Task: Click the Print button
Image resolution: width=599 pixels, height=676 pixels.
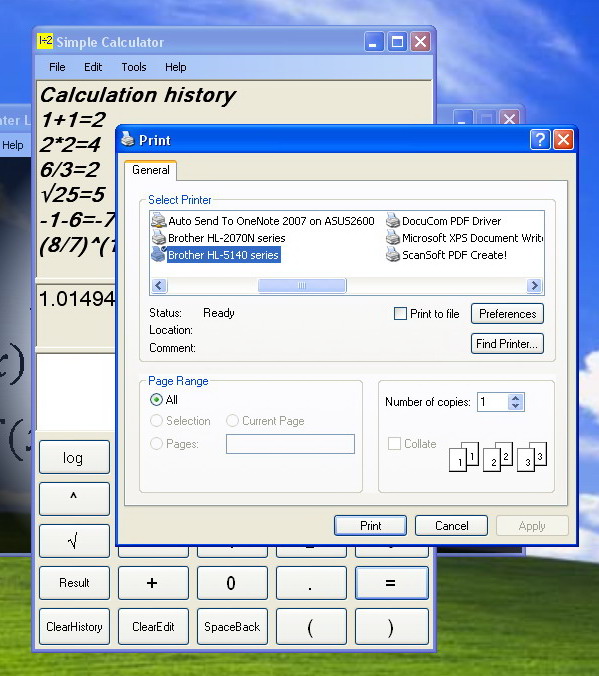Action: (370, 526)
